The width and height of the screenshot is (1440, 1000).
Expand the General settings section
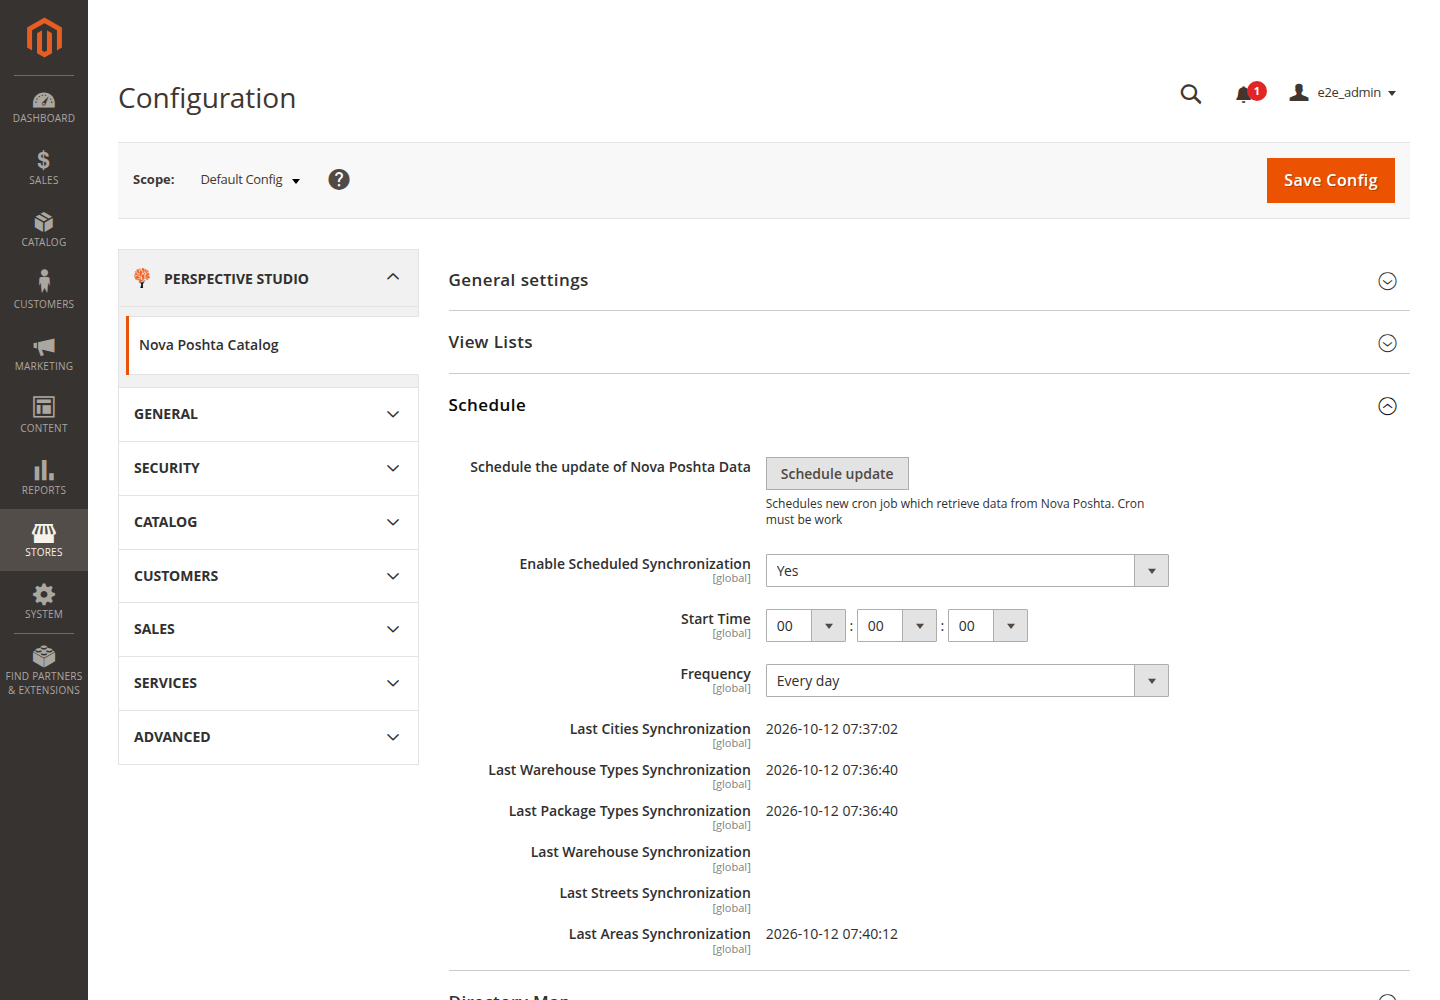pyautogui.click(x=929, y=280)
